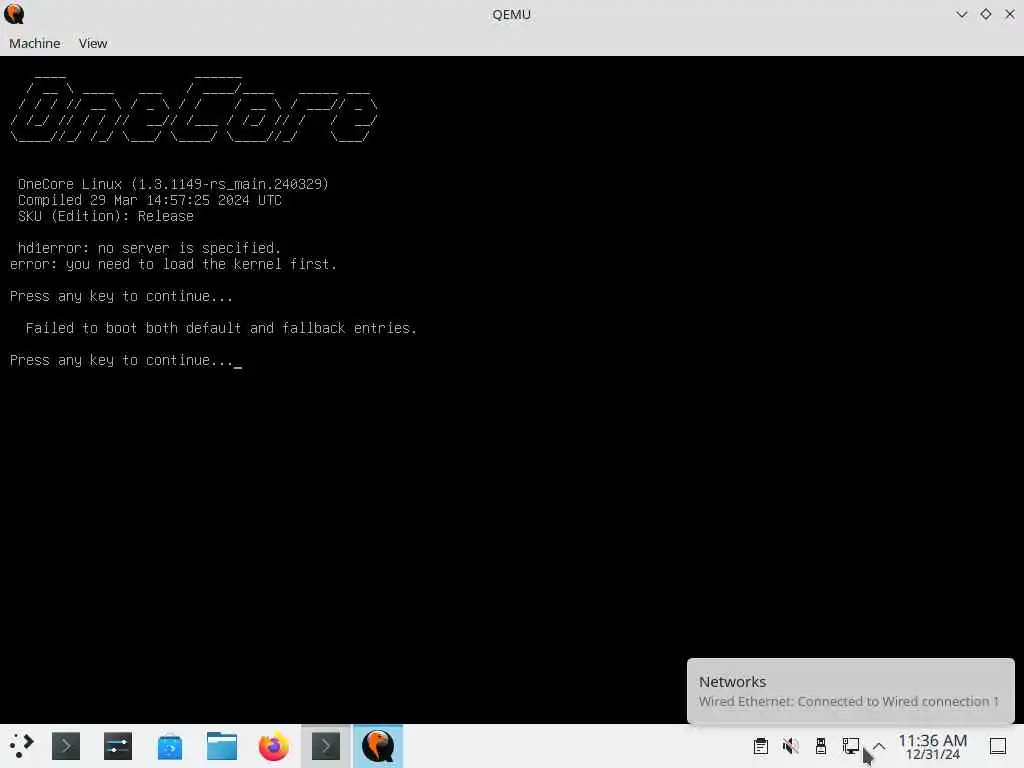Viewport: 1024px width, 768px height.
Task: Click the muted audio volume icon
Action: click(791, 746)
